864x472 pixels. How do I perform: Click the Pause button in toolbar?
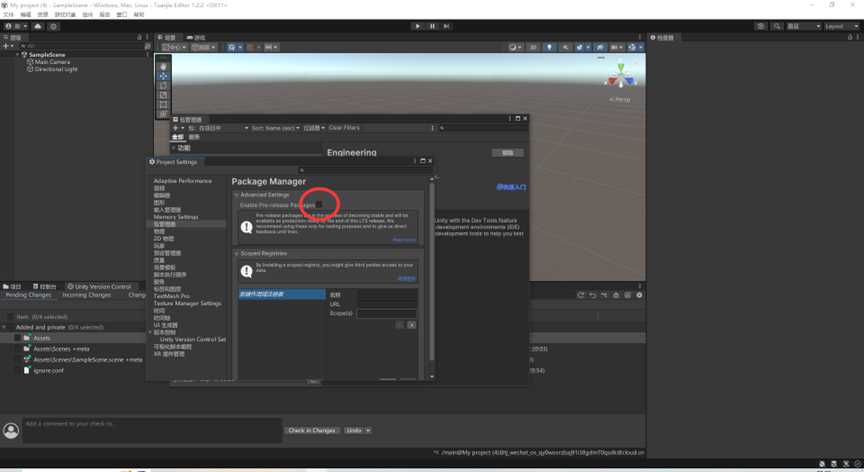pos(432,26)
